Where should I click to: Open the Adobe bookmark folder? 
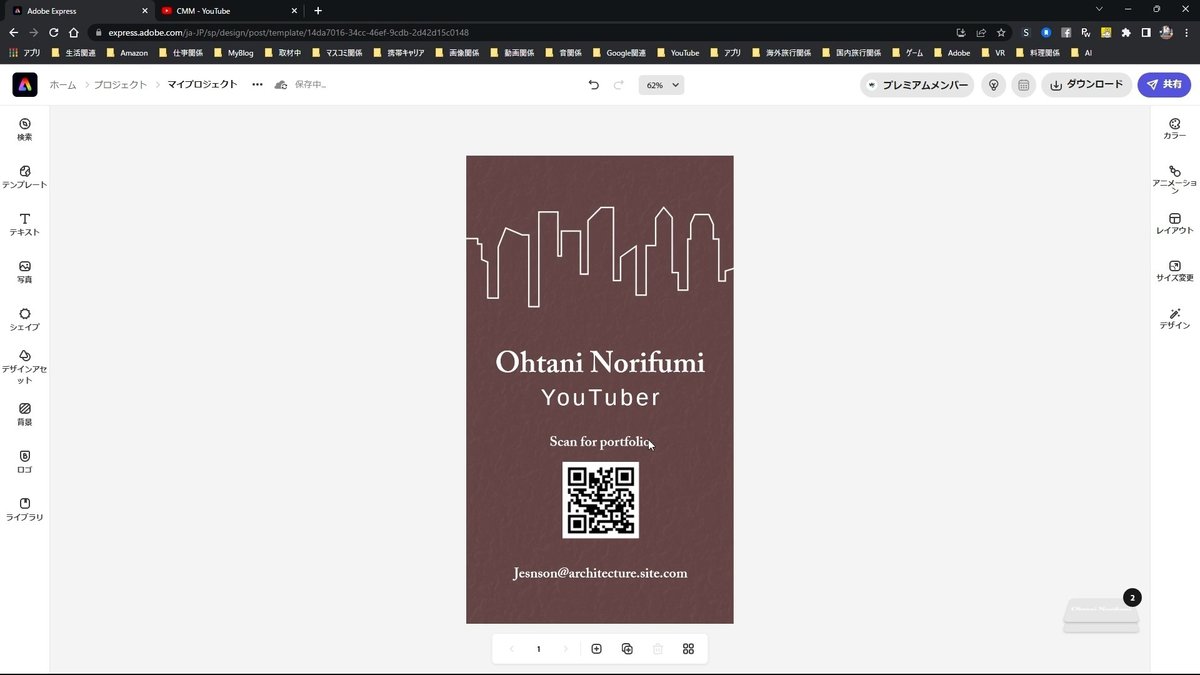pyautogui.click(x=951, y=52)
